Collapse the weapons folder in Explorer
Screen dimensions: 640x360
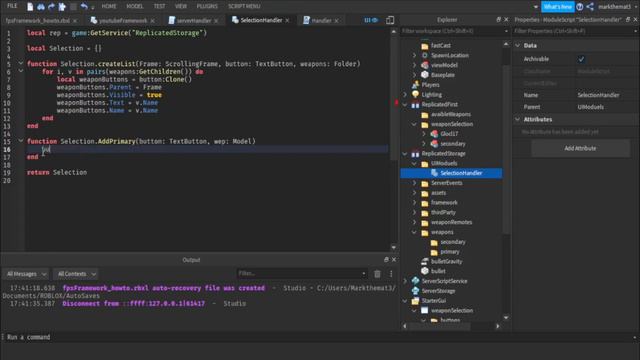pos(415,232)
